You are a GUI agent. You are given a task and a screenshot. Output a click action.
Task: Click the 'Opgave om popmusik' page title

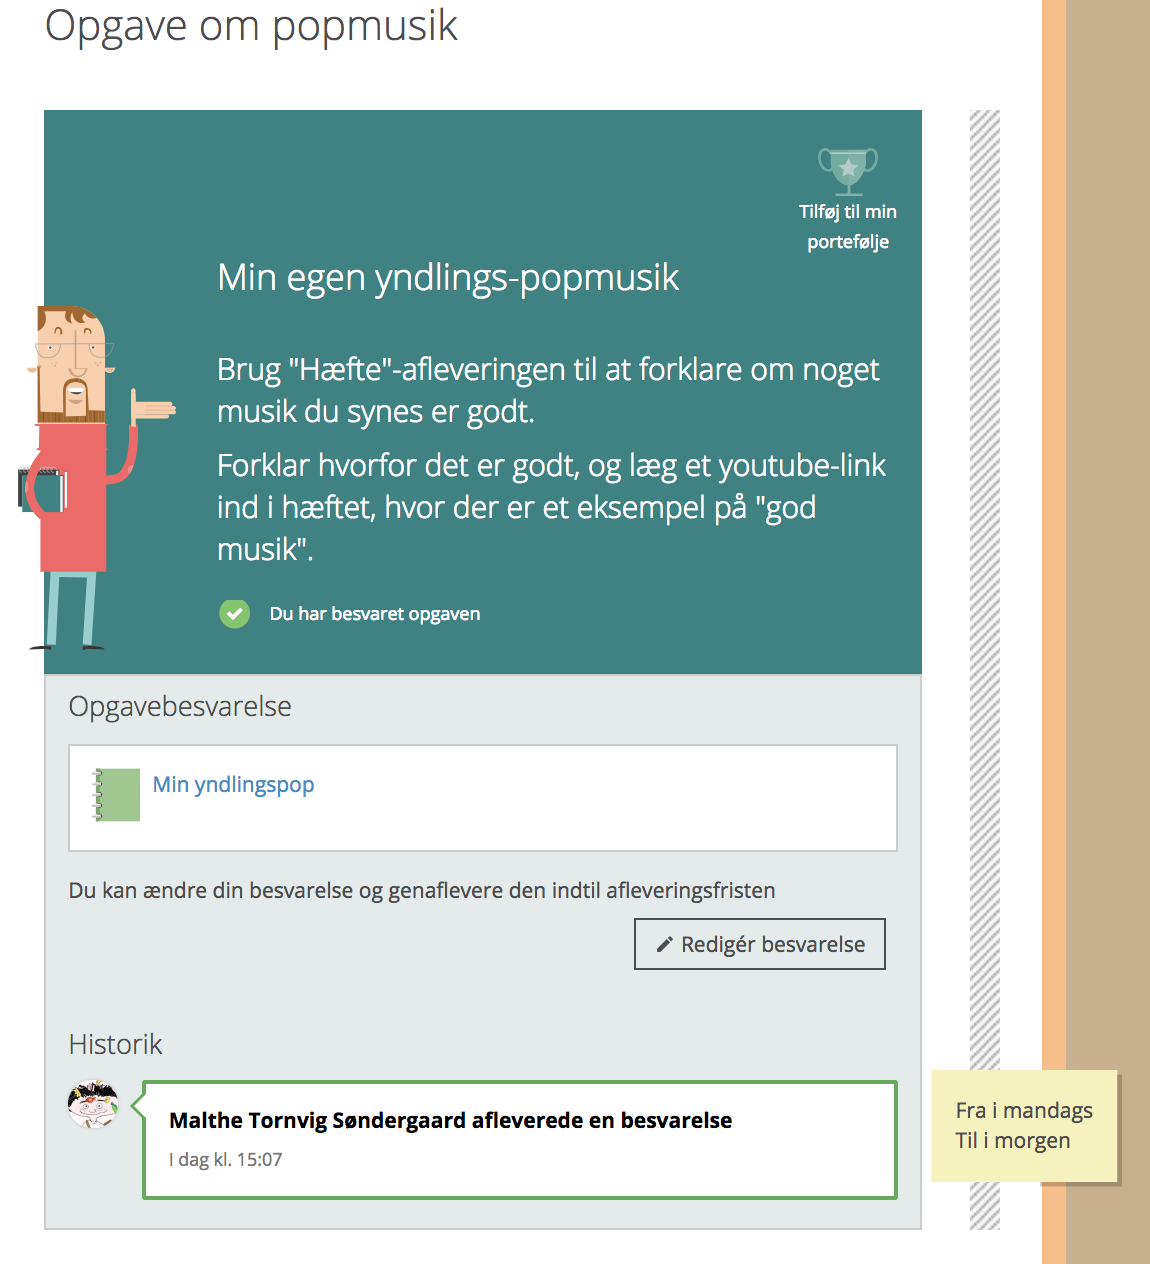click(251, 25)
